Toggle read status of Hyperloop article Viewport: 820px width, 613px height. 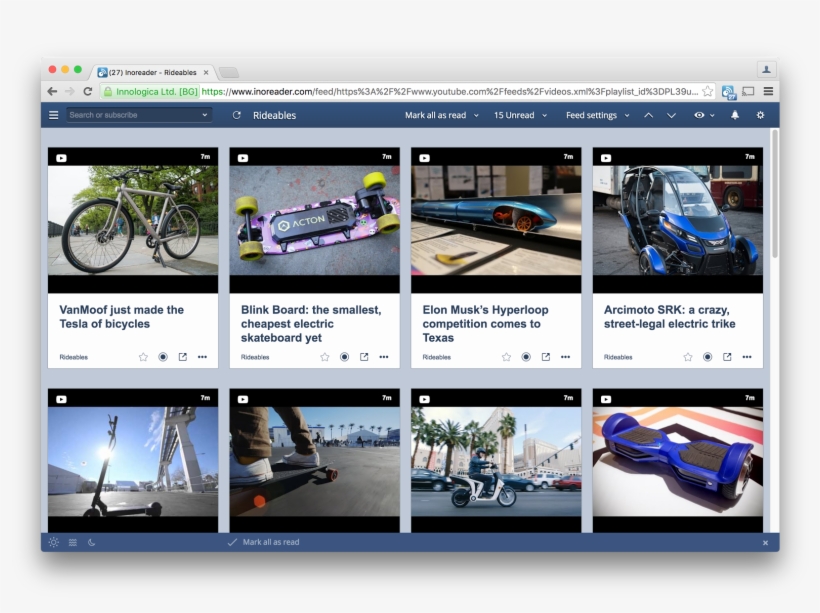coord(526,357)
